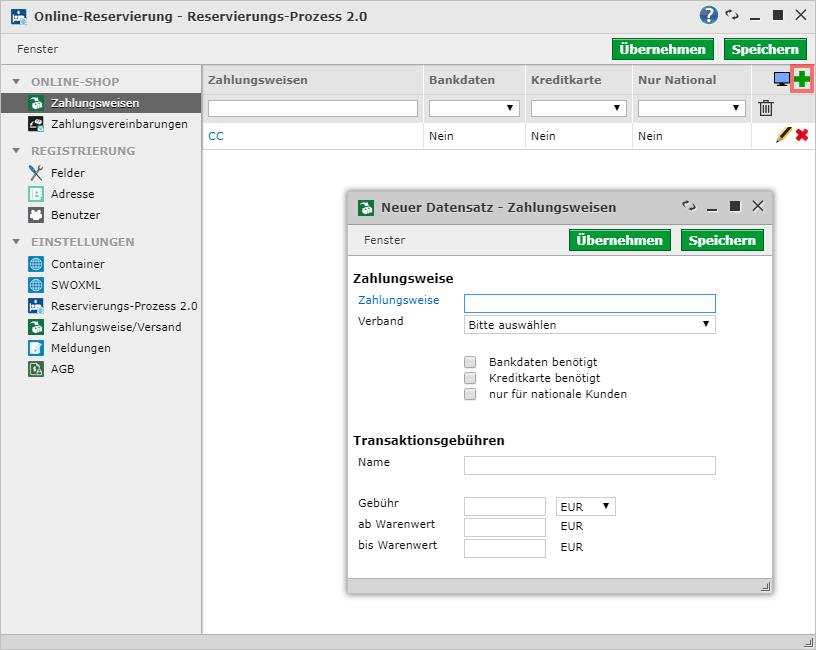816x650 pixels.
Task: Click the Zahlungsweisen filter text box
Action: (x=313, y=108)
